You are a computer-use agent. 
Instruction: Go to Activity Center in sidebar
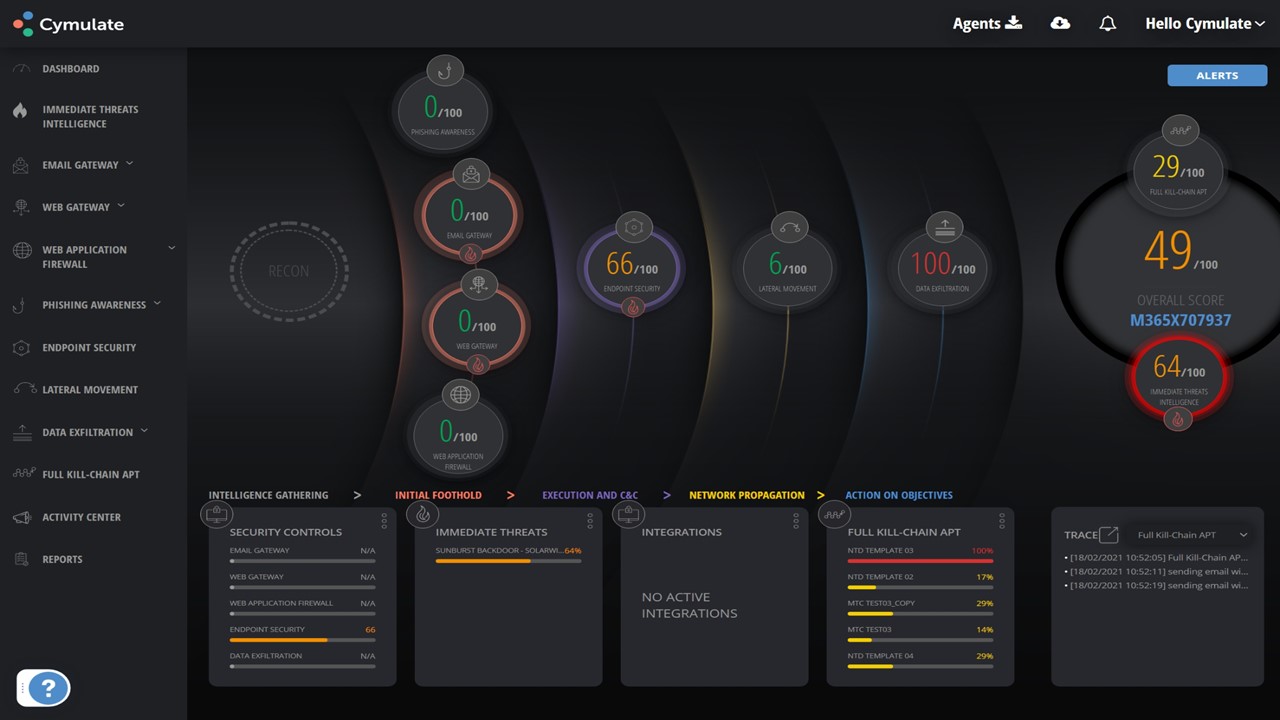[x=81, y=517]
